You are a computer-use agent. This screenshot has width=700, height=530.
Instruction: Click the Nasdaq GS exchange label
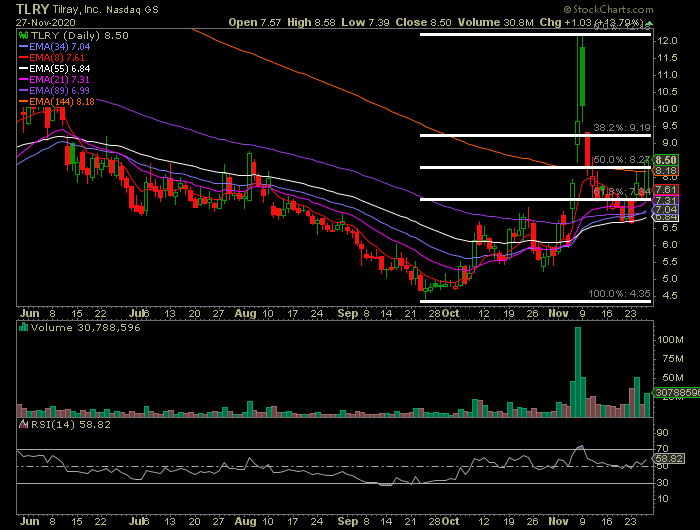pyautogui.click(x=132, y=9)
